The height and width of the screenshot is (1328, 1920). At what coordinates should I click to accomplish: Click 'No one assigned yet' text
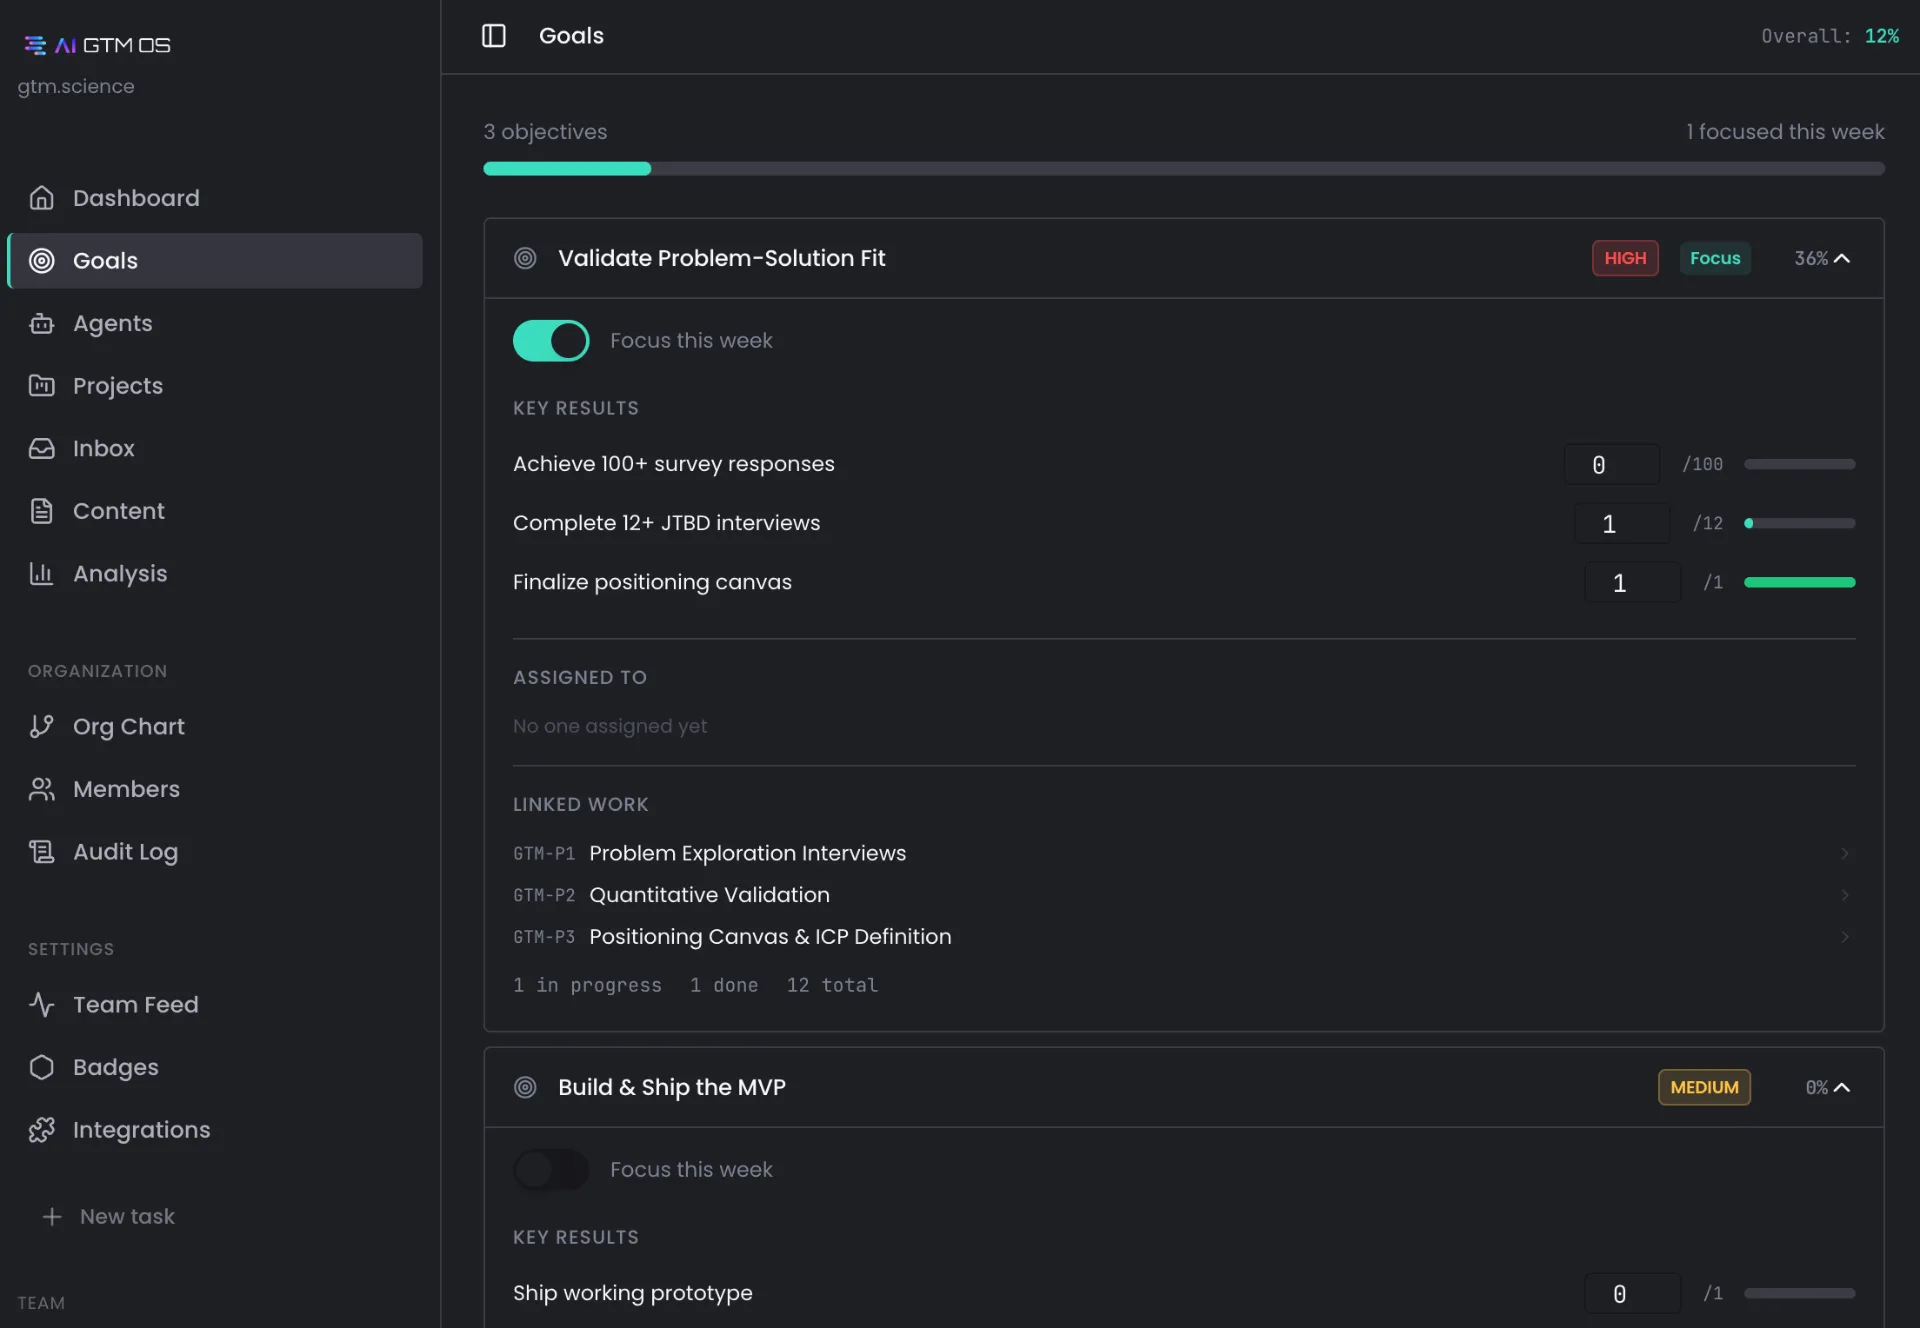pyautogui.click(x=610, y=726)
